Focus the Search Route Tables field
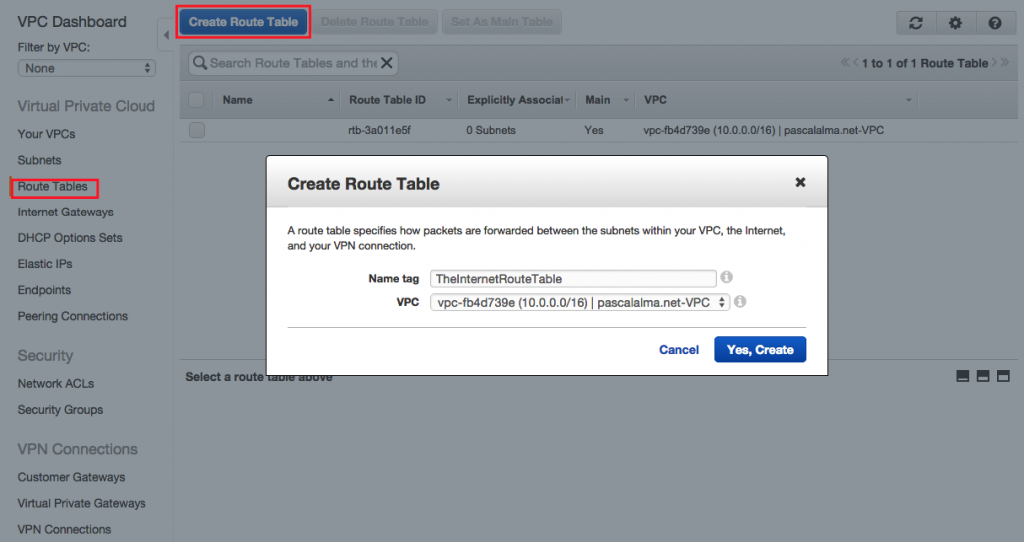The image size is (1024, 542). 293,63
